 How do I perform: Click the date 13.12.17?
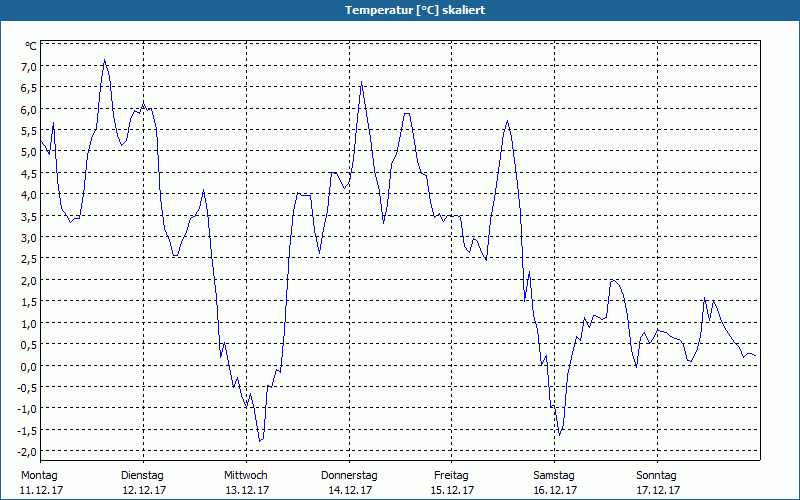pyautogui.click(x=247, y=490)
